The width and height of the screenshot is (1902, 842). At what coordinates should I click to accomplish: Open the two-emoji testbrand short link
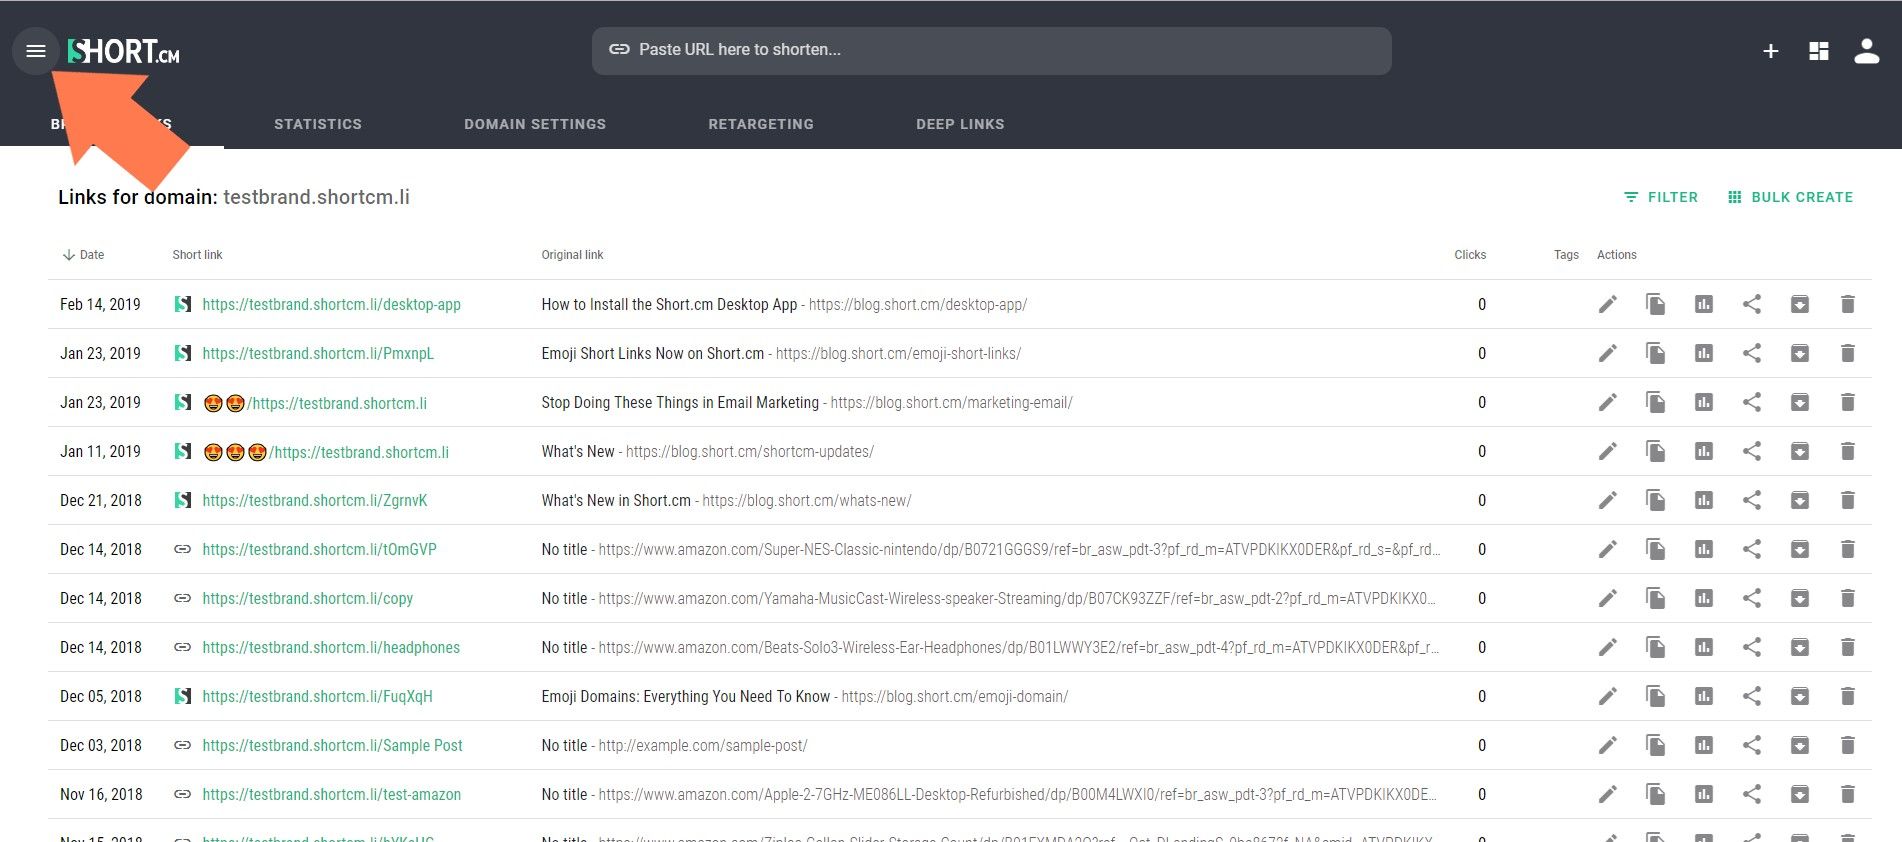(x=315, y=403)
